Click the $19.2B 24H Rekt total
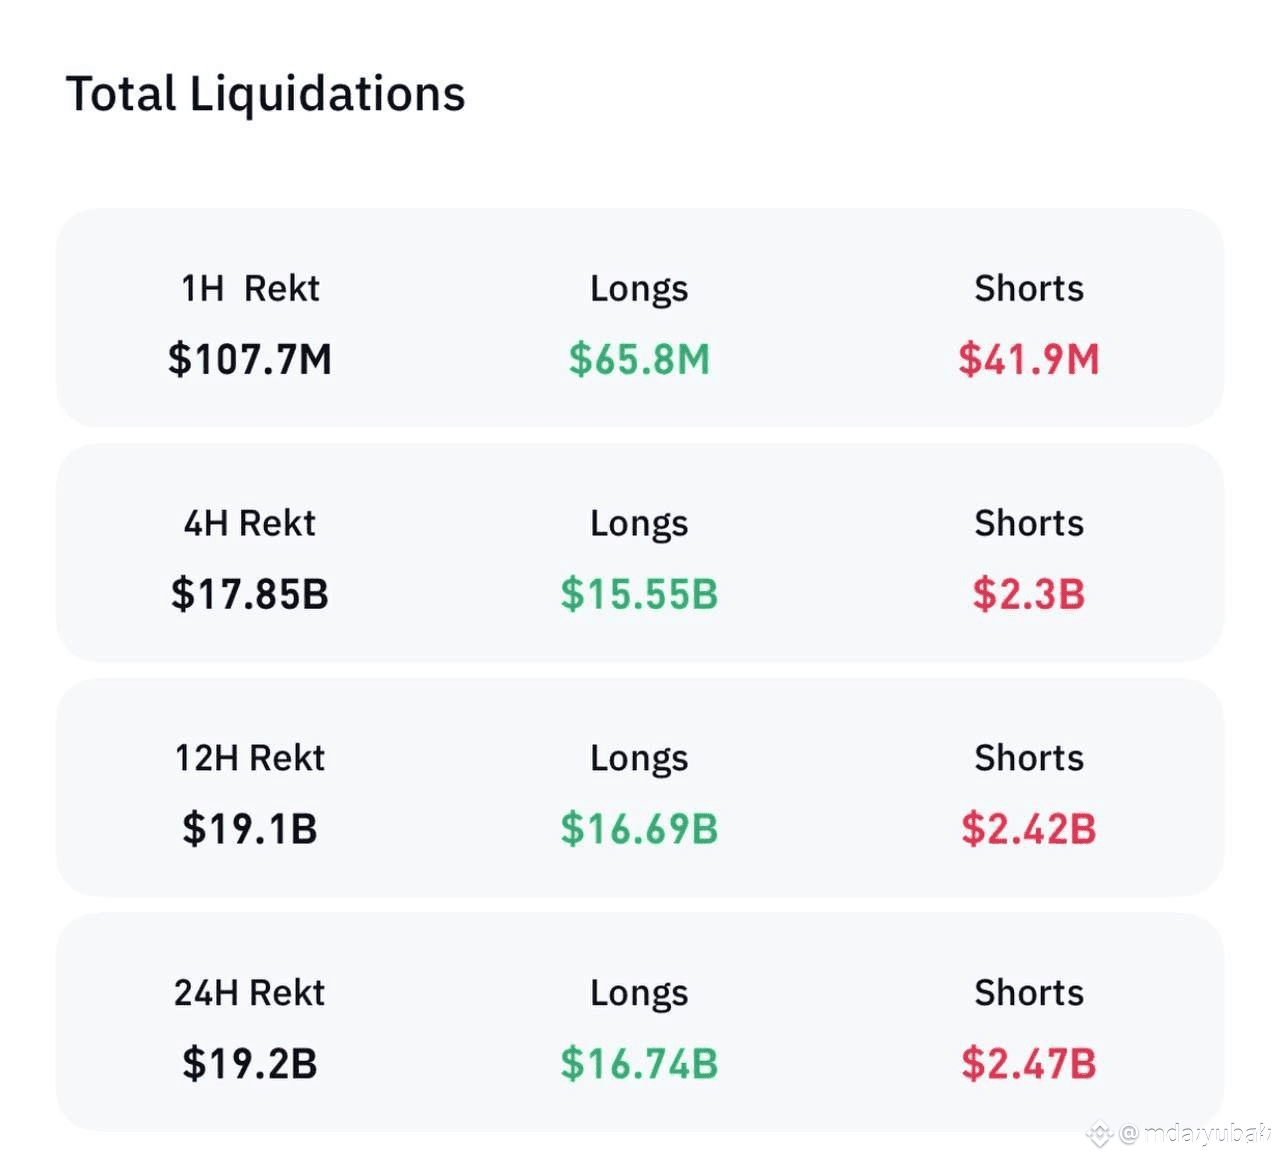Screen dimensions: 1280x1159 coord(250,1064)
